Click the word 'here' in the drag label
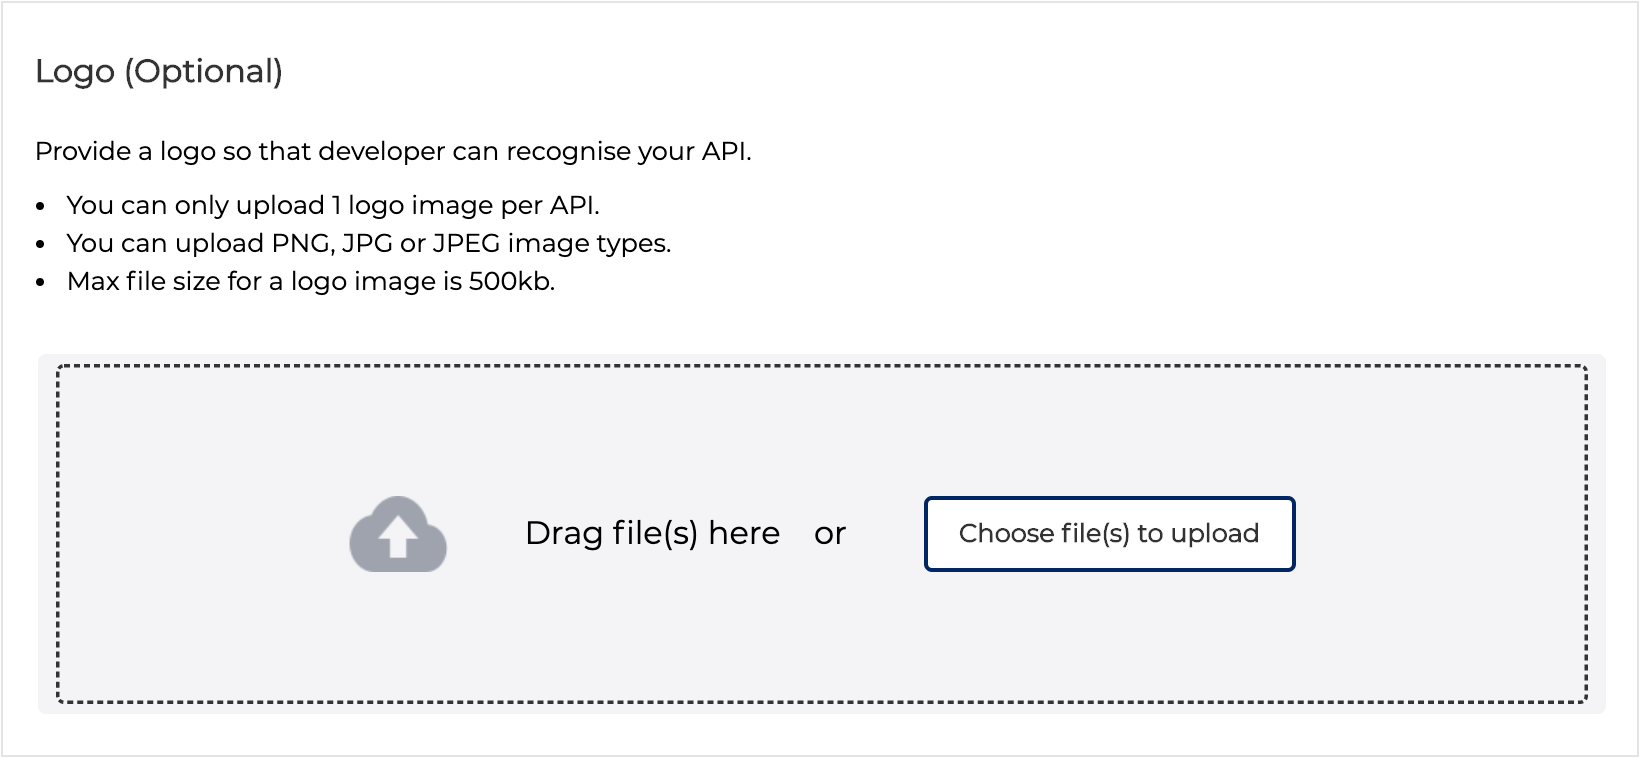The image size is (1640, 758). tap(744, 533)
